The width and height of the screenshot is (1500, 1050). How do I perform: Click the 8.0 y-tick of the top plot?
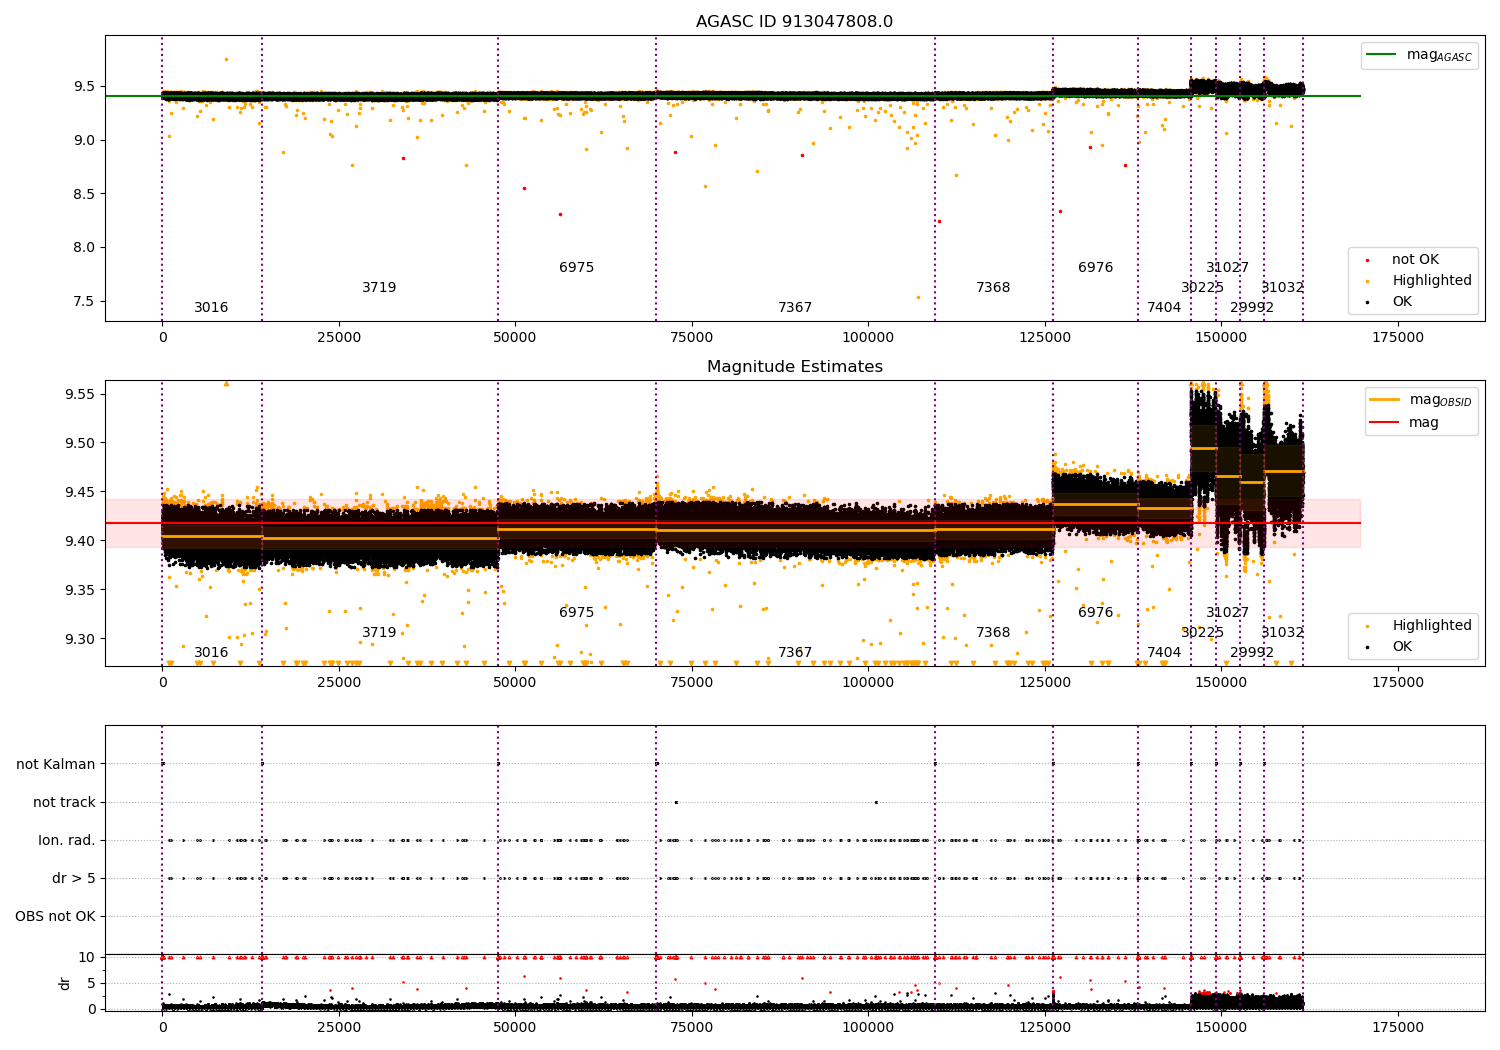tap(83, 248)
